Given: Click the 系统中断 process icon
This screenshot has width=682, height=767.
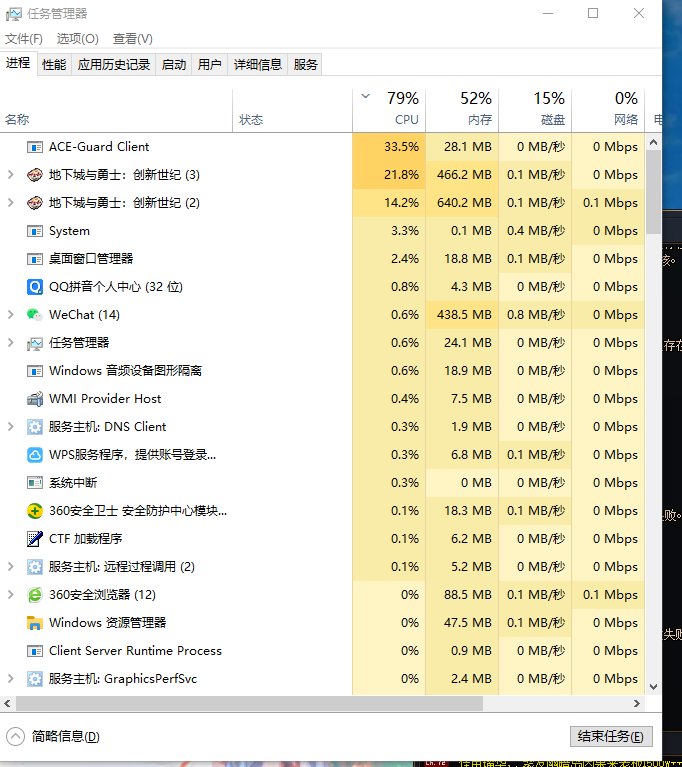Looking at the screenshot, I should coord(35,483).
